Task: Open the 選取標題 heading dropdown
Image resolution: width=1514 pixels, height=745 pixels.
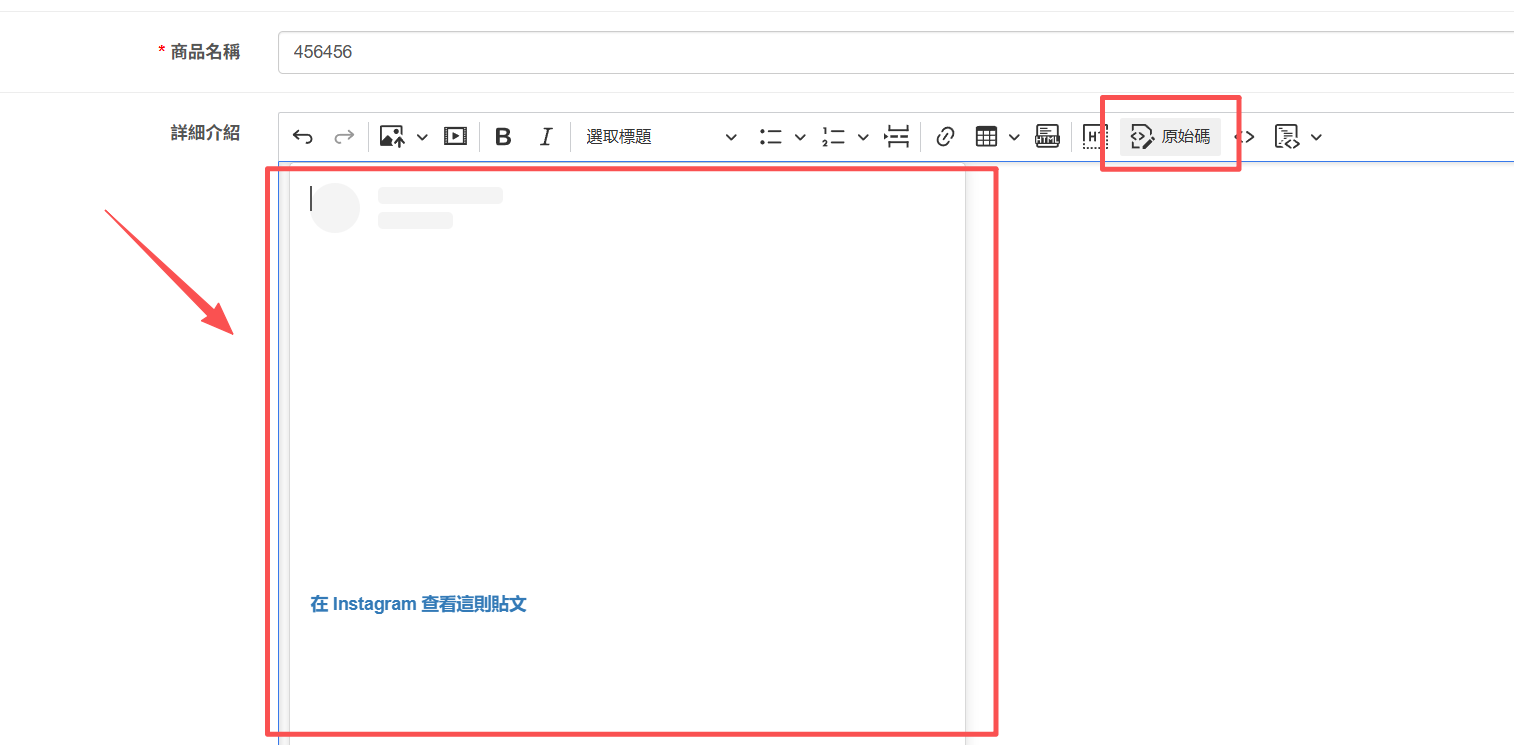Action: point(661,137)
